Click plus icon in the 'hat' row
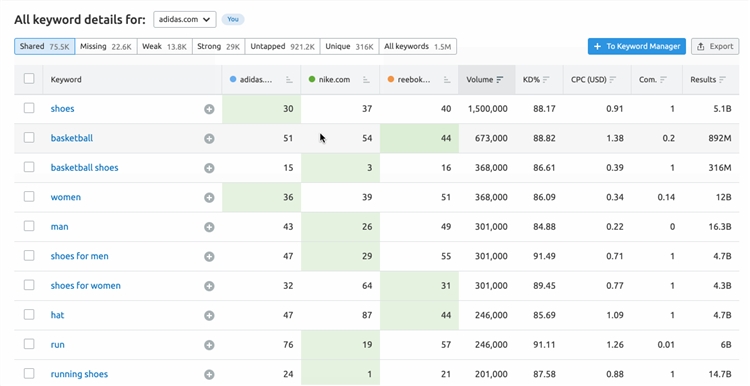 point(209,316)
